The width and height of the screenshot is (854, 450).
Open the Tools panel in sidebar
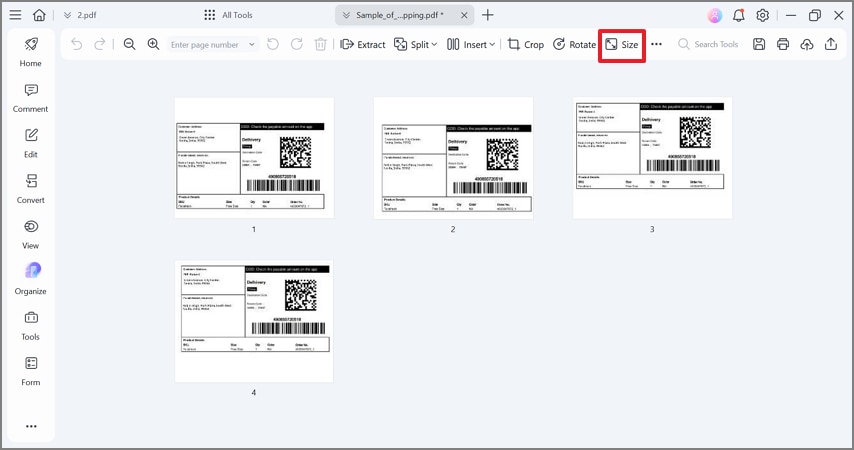[x=30, y=326]
